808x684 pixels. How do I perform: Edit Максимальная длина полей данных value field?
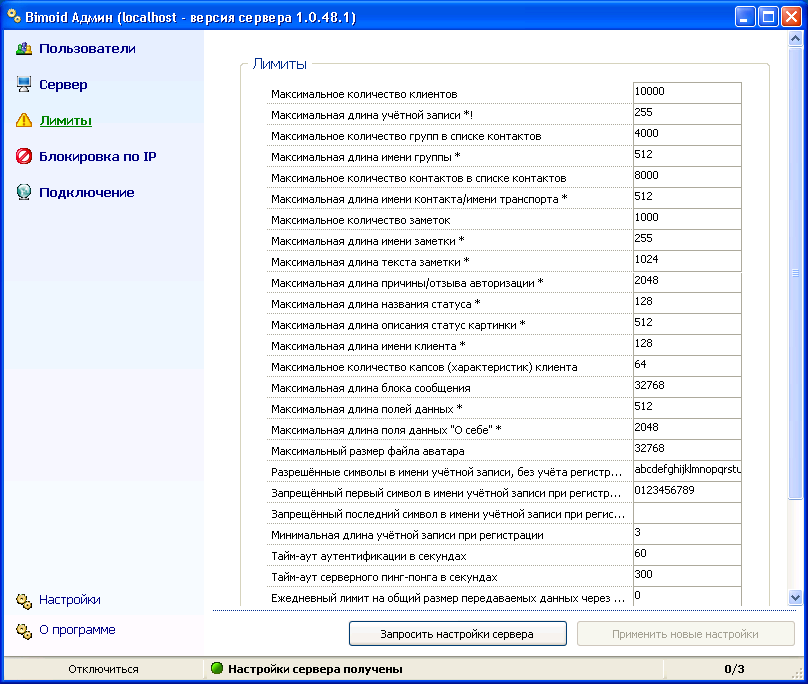pos(687,408)
